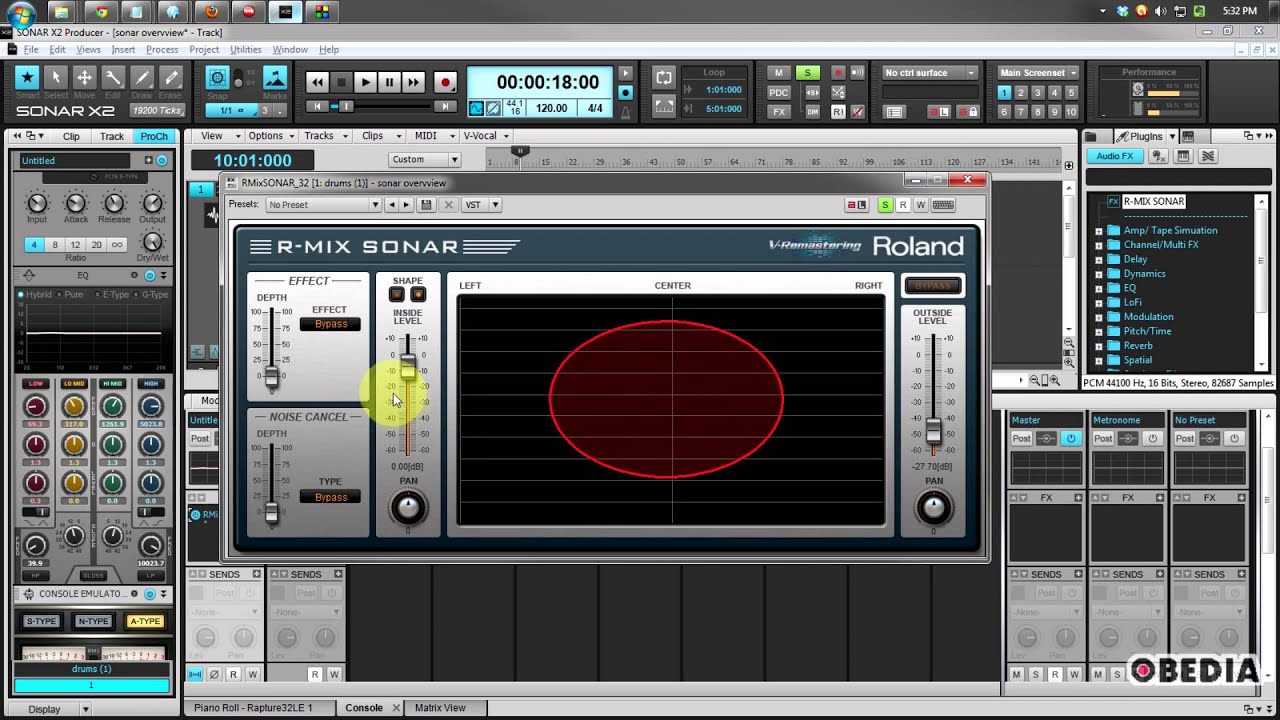Expand the Dynamics plugin folder

point(1099,274)
